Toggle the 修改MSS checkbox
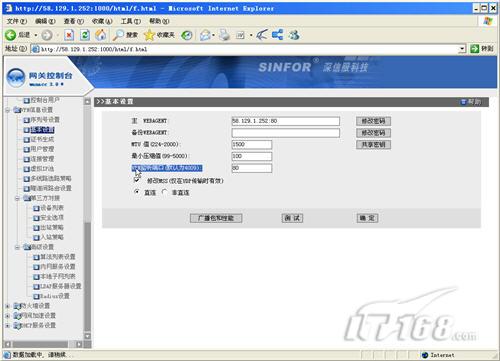 tap(136, 180)
